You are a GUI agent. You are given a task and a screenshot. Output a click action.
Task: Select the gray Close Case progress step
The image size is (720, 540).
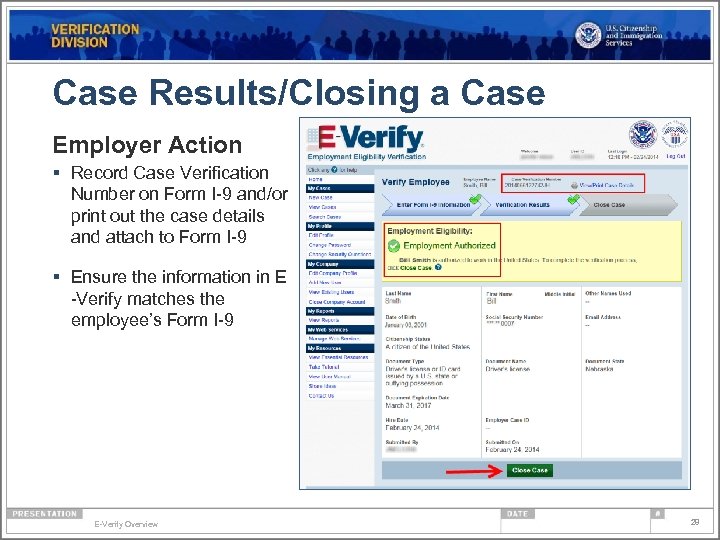(628, 205)
